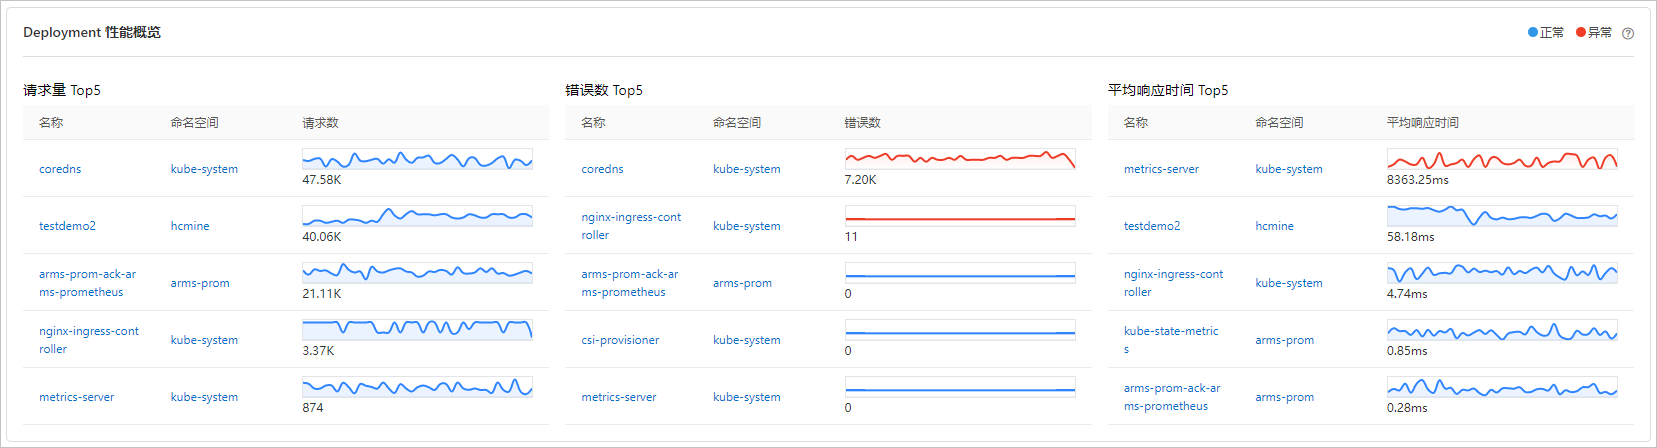
Task: Click the 名称 header in 请求量 Top5
Action: point(51,123)
